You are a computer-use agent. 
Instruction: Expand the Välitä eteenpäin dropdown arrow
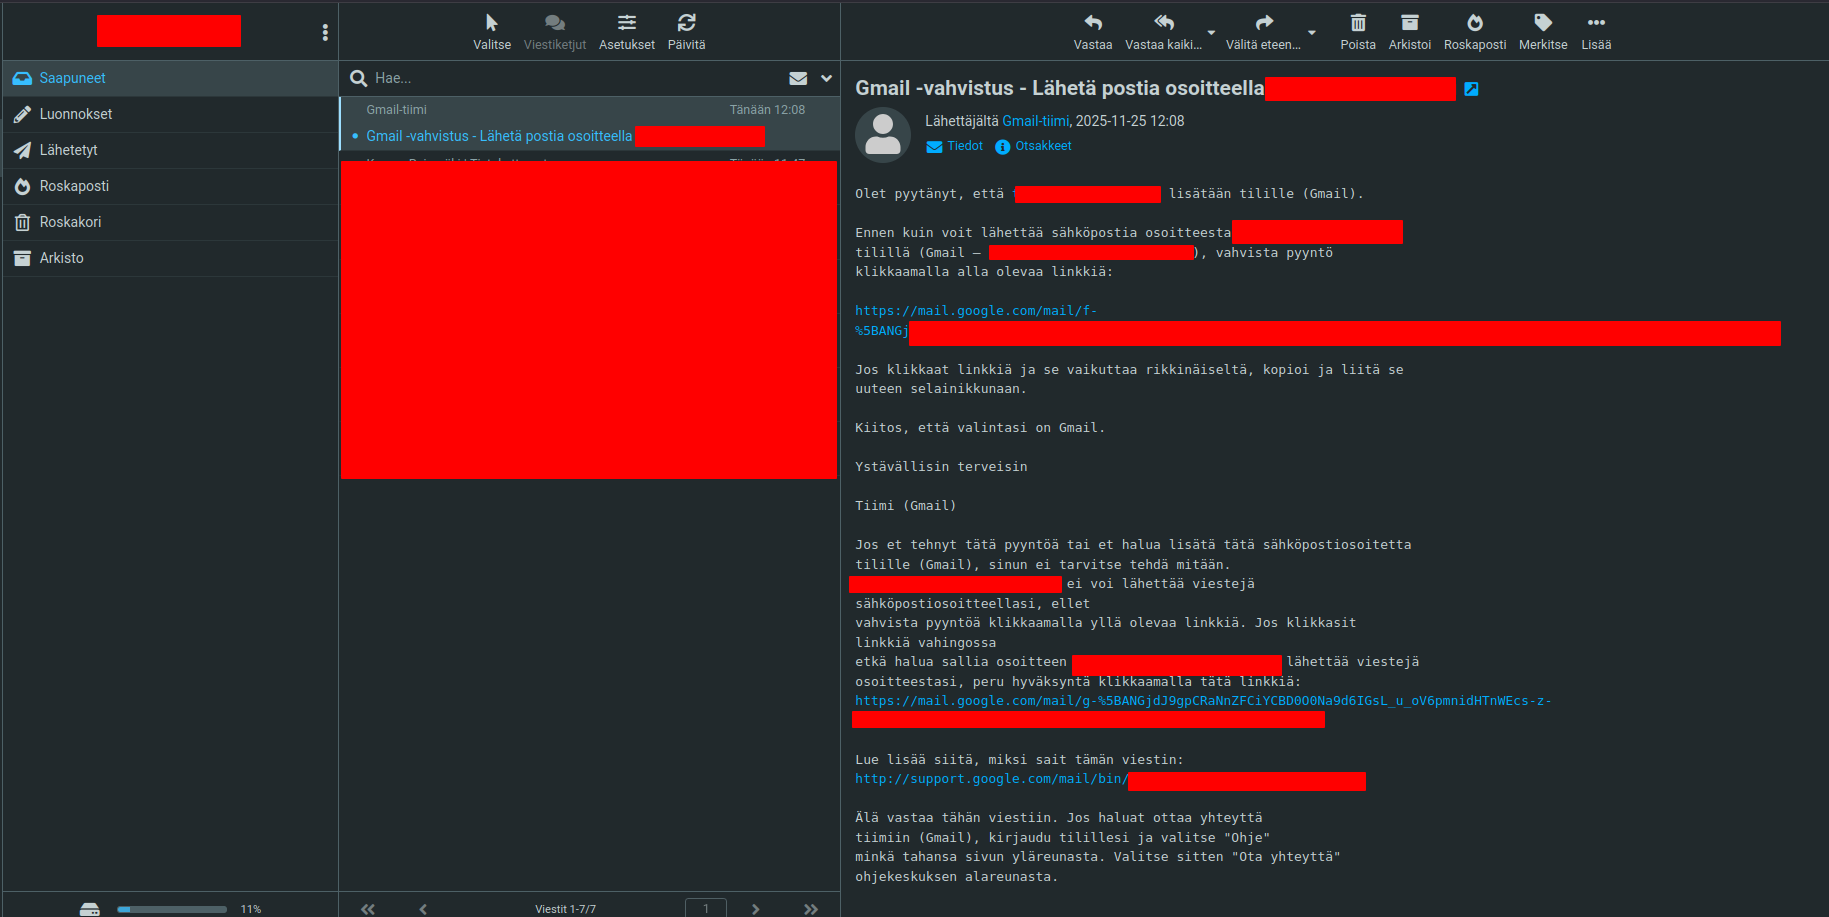[1312, 33]
